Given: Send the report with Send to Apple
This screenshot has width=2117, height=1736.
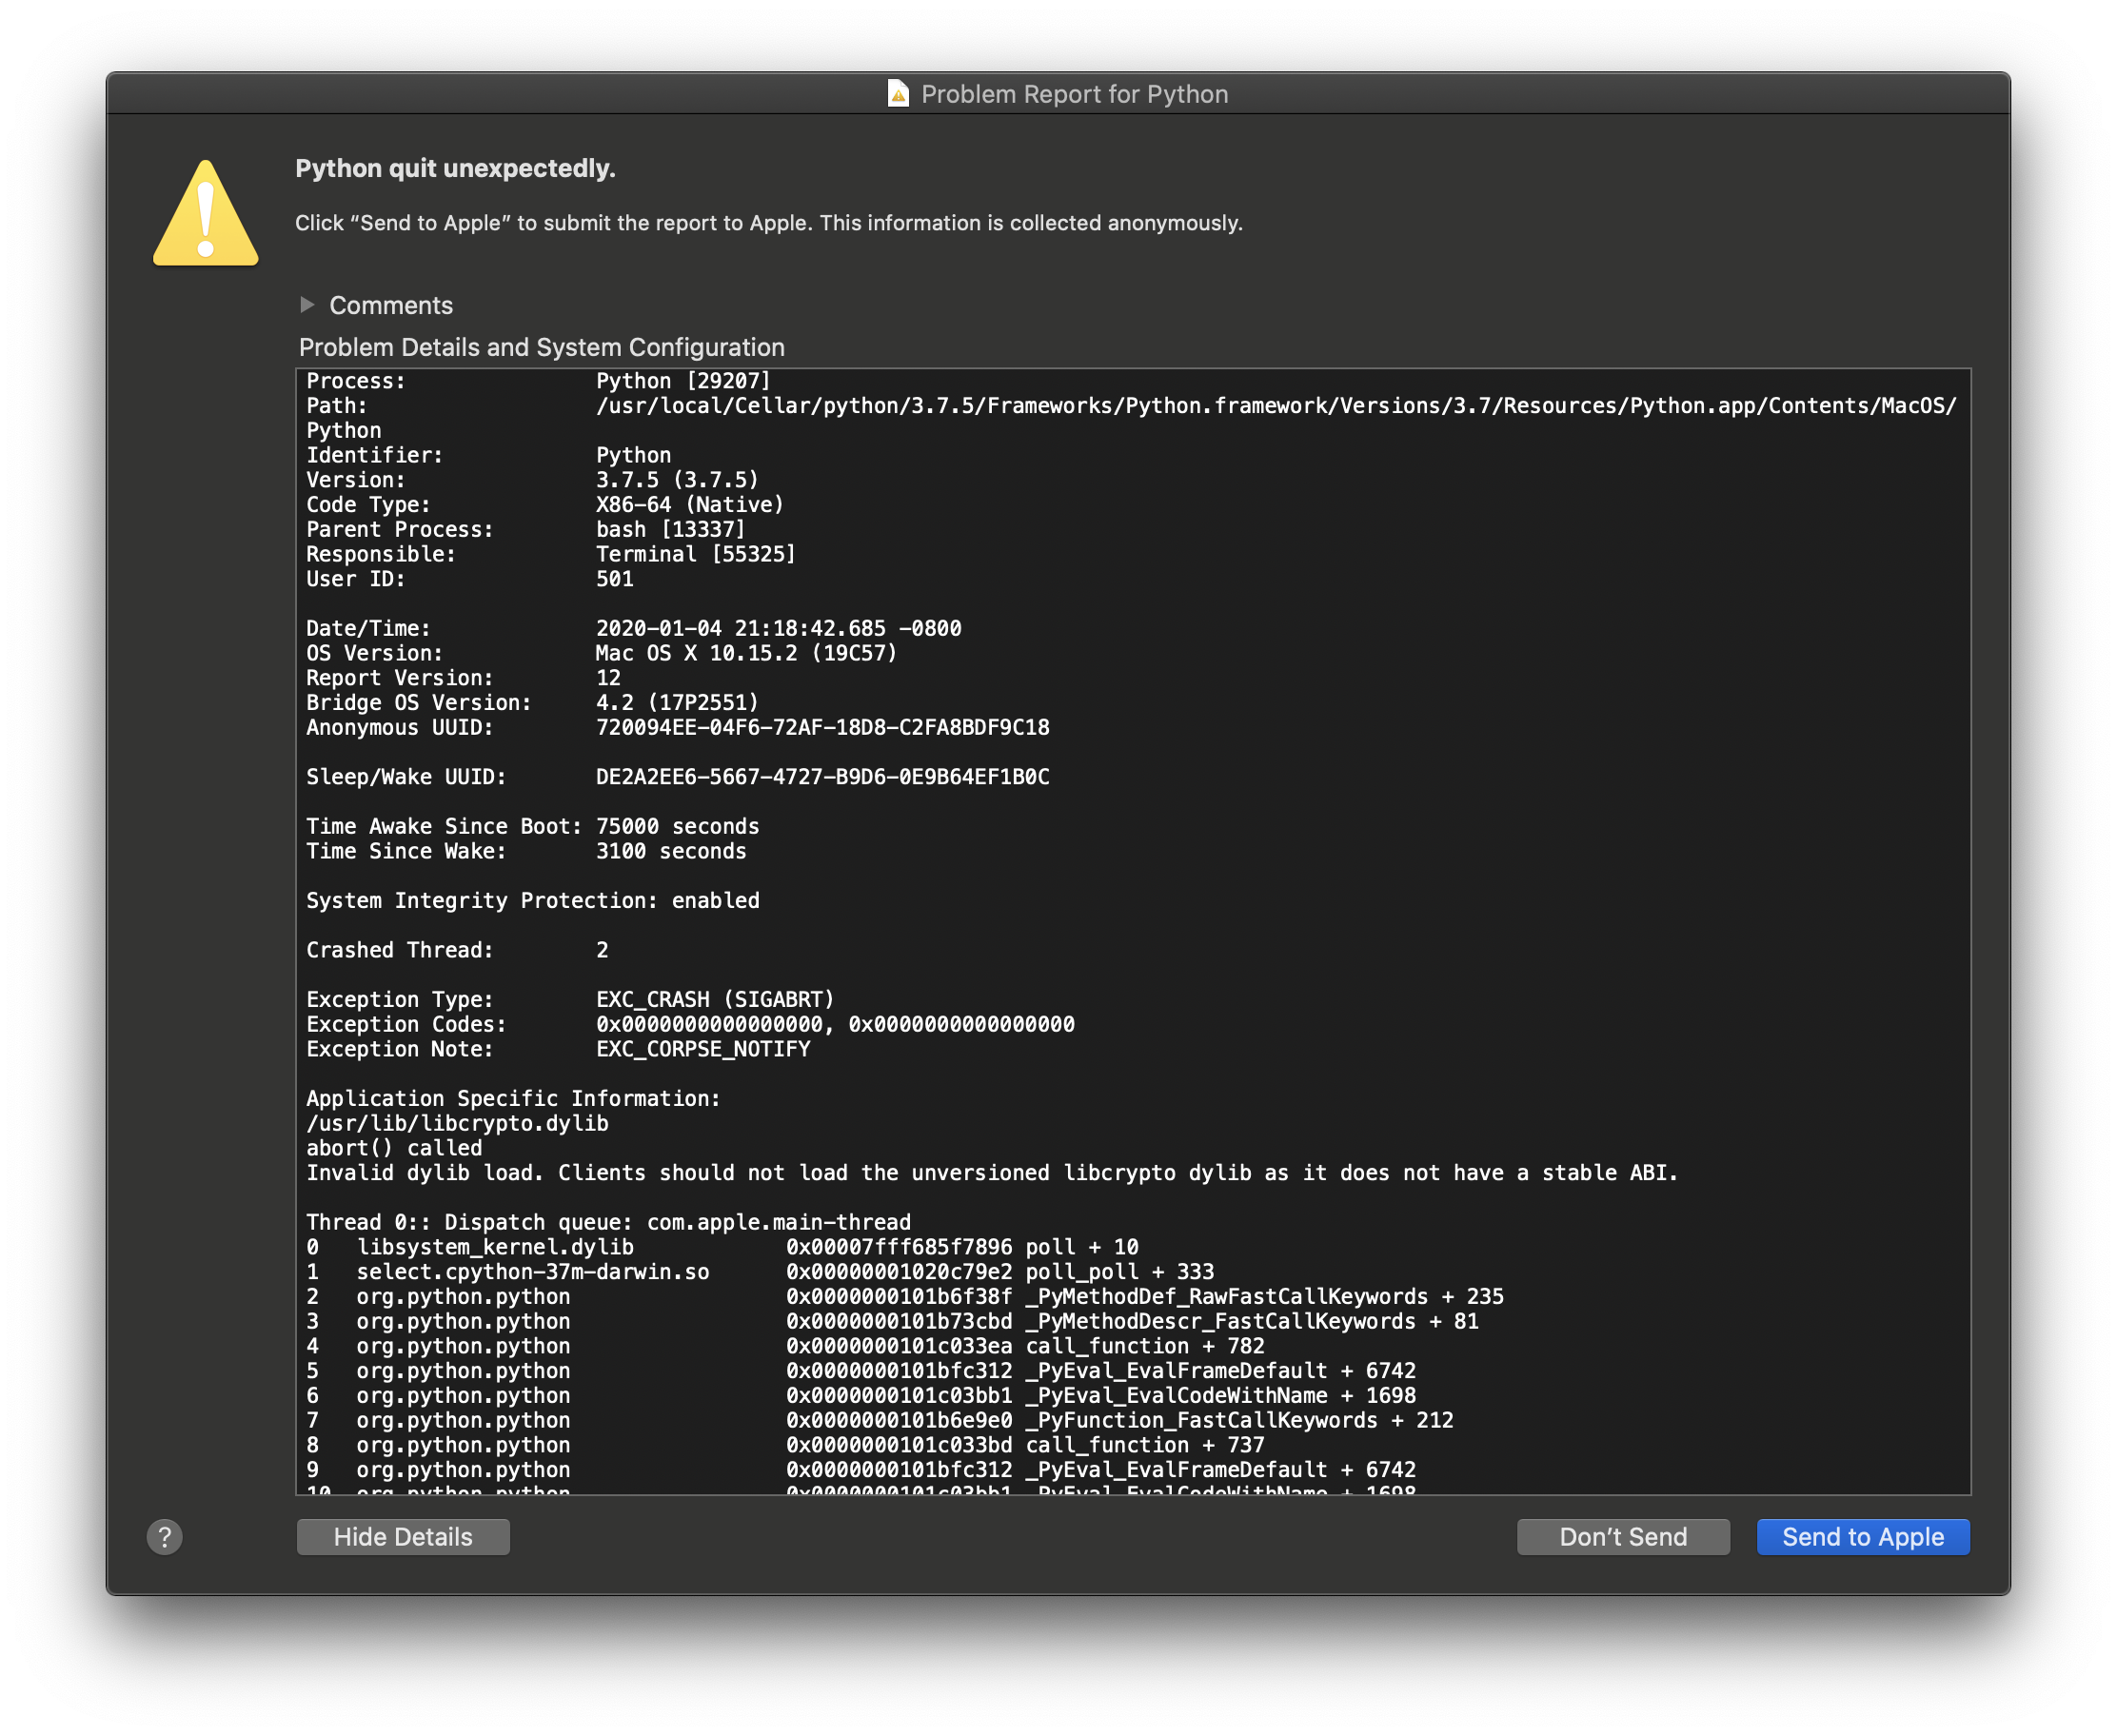Looking at the screenshot, I should (x=1863, y=1537).
